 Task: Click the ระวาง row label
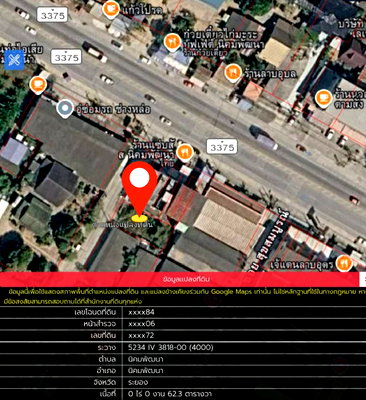pyautogui.click(x=107, y=347)
